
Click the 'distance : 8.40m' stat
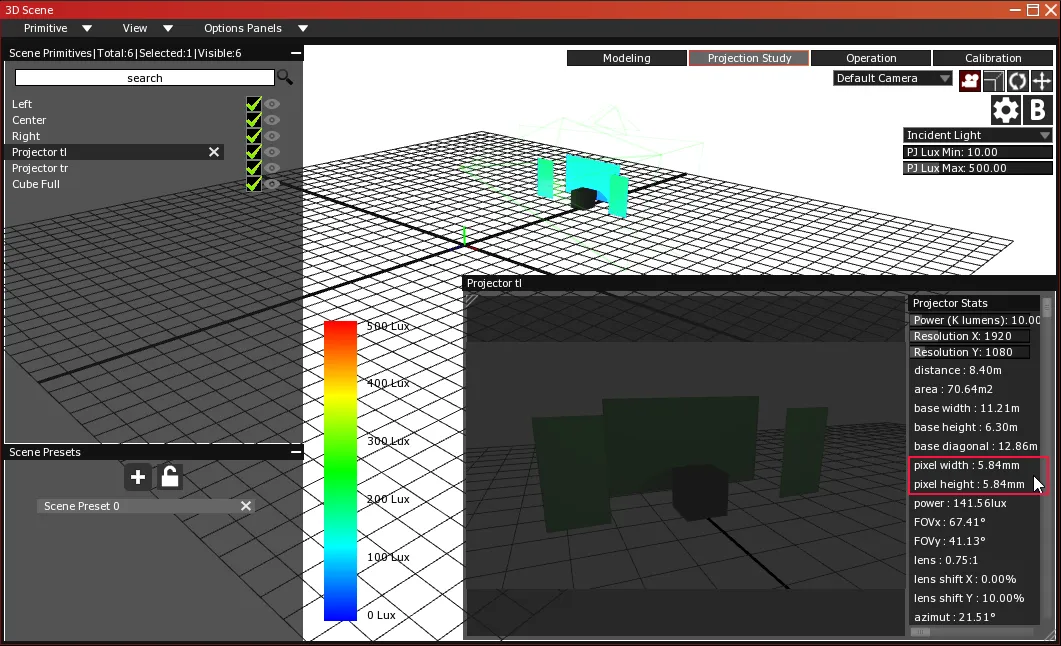[x=957, y=370]
